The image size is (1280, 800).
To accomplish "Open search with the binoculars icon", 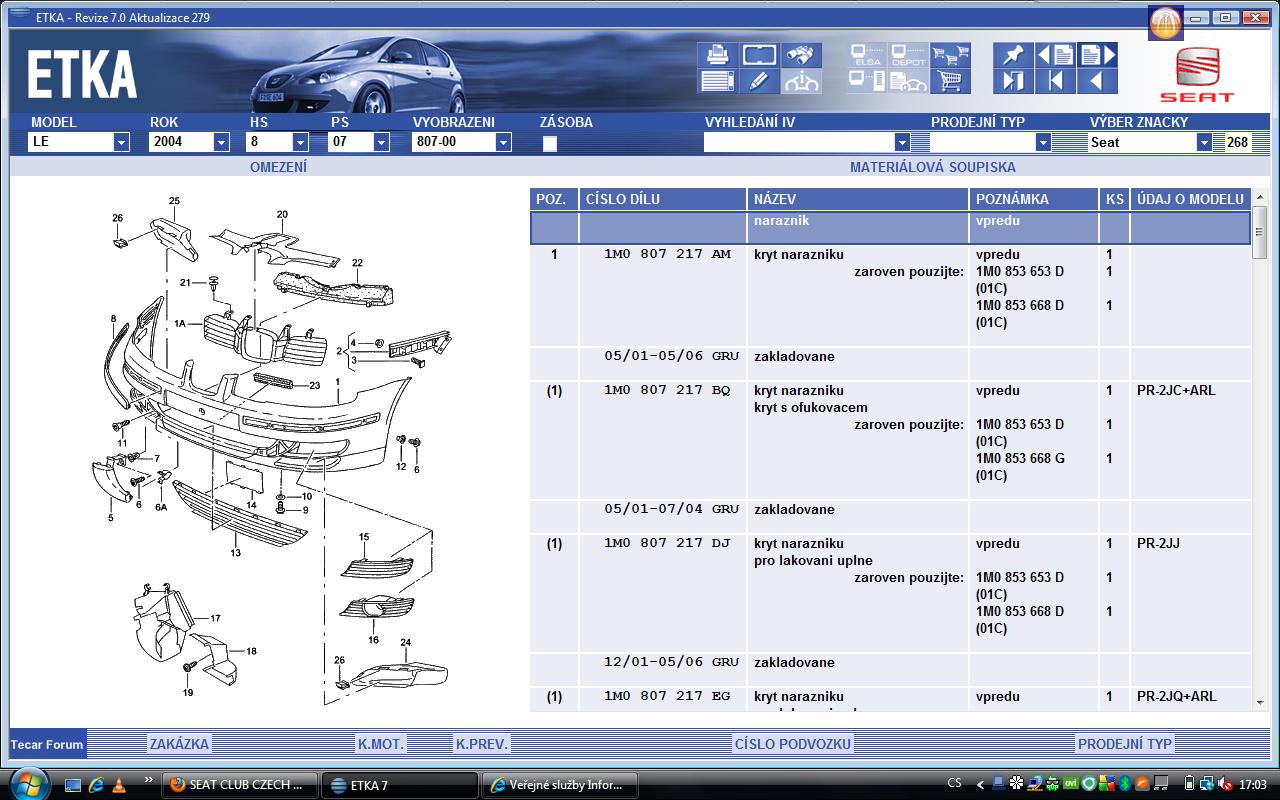I will tap(801, 55).
